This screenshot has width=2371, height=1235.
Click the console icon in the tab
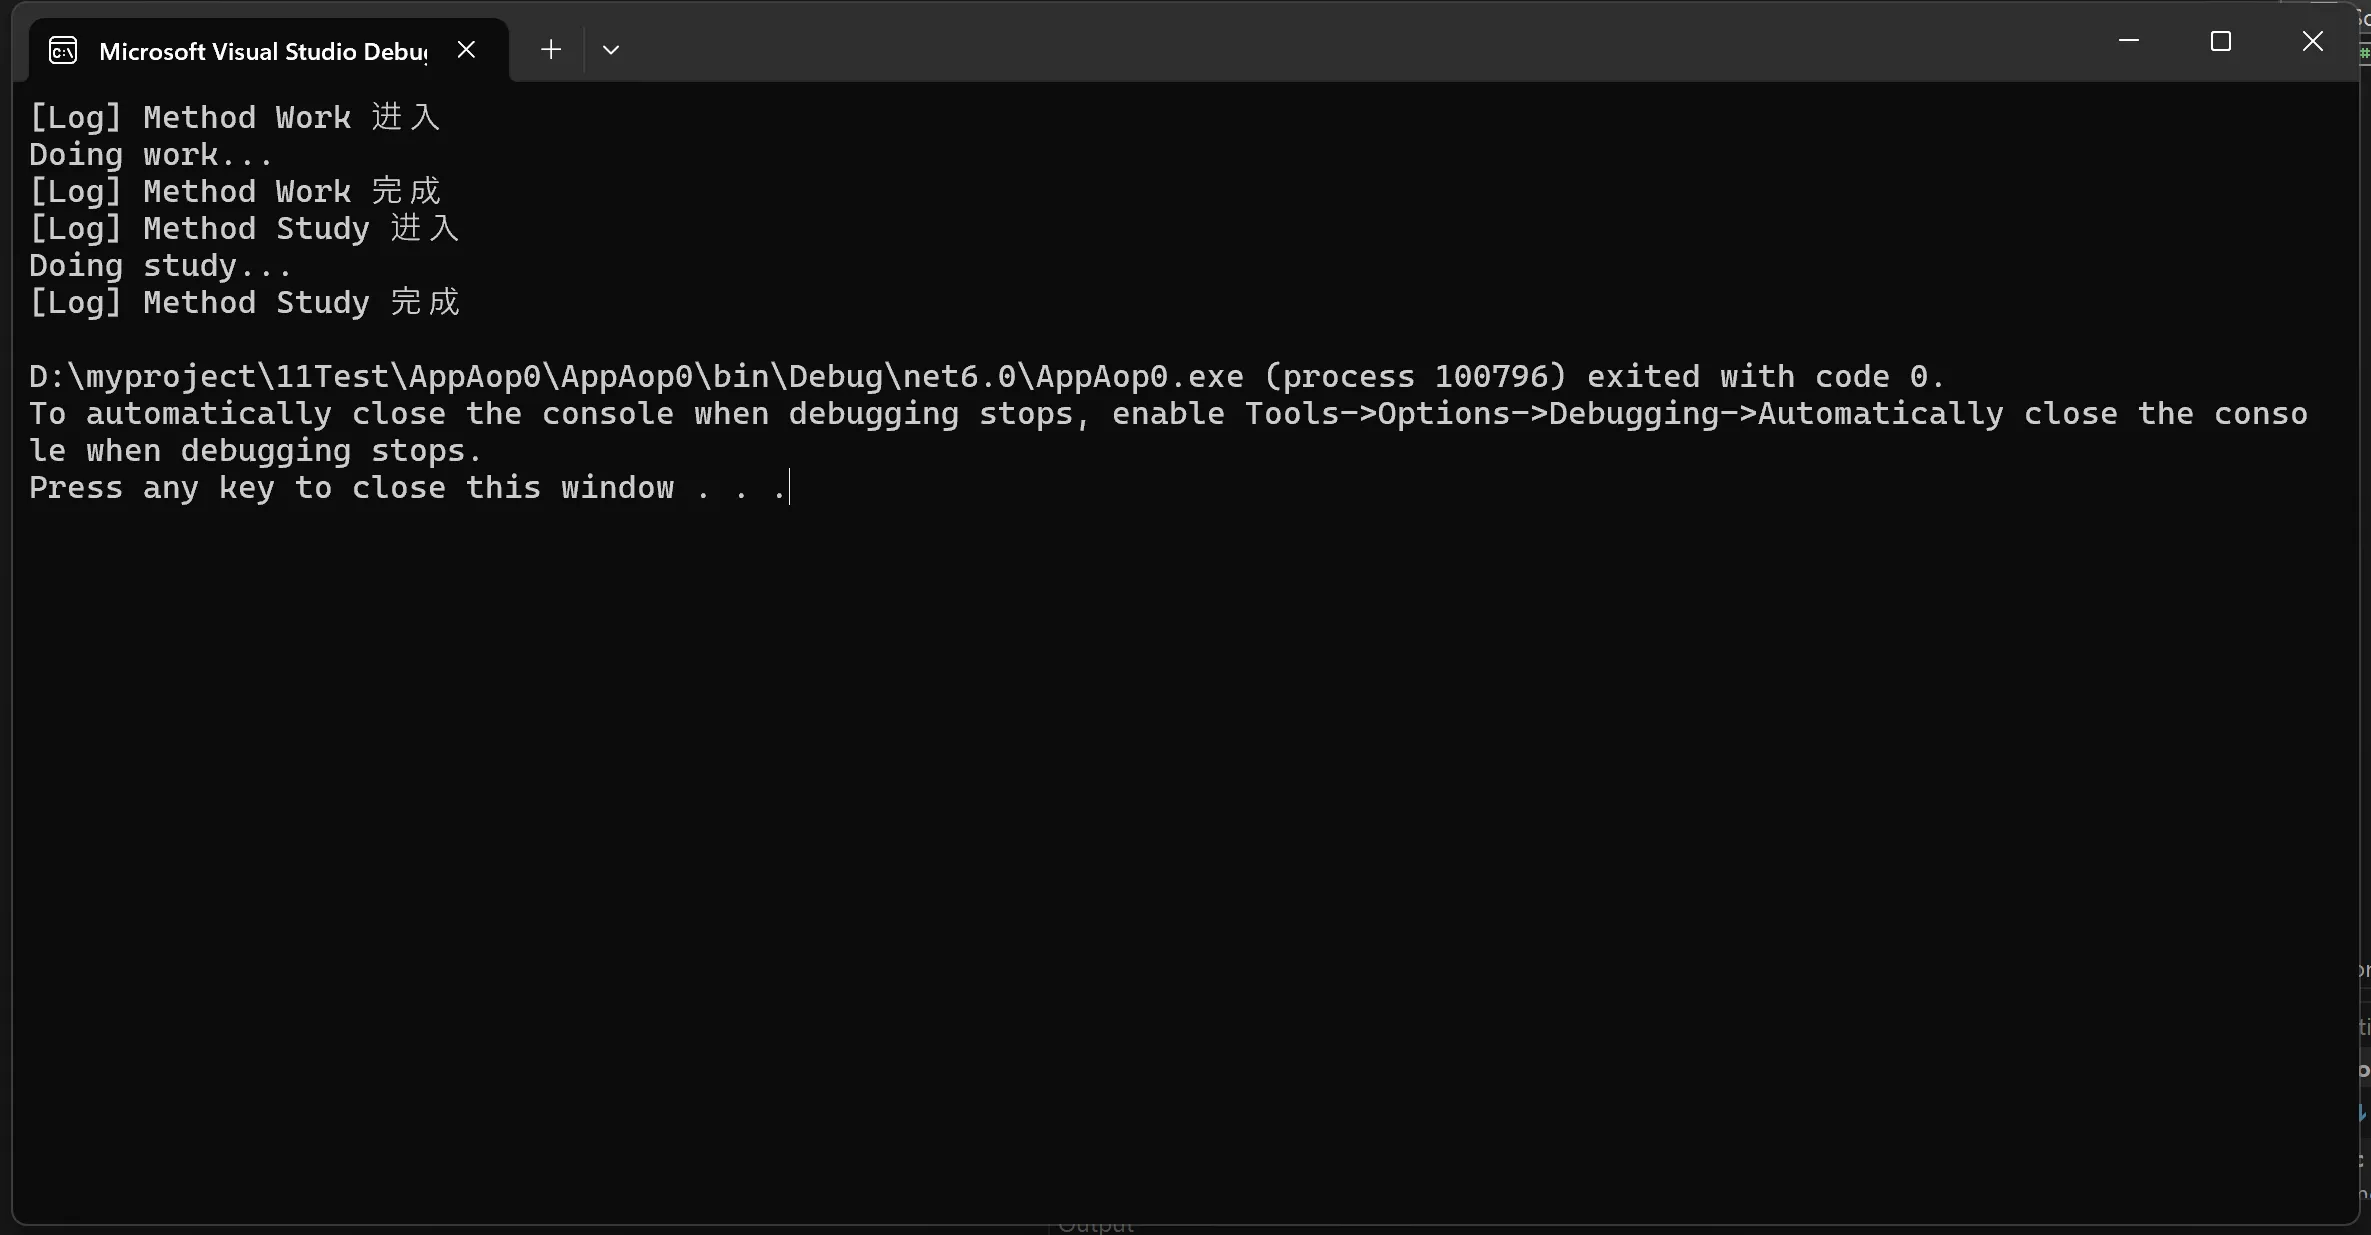pos(63,50)
